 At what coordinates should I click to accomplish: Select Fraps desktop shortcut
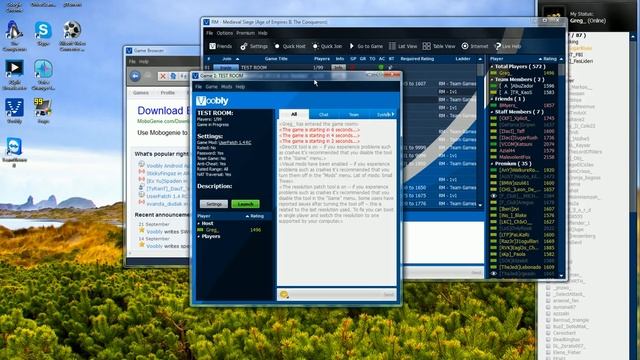pos(43,111)
